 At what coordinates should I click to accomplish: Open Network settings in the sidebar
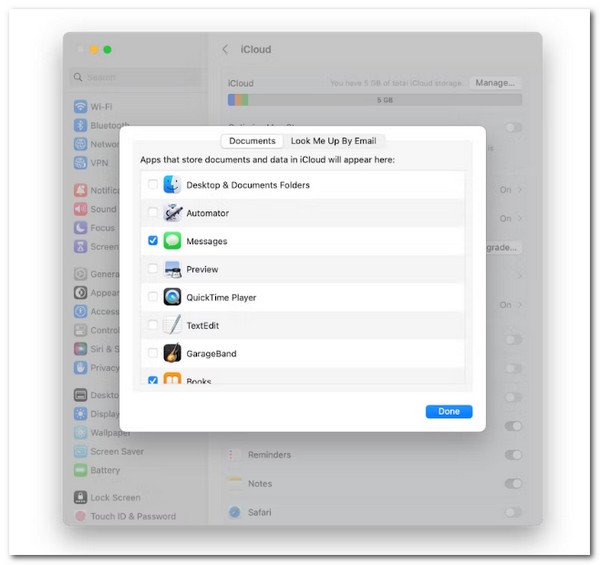click(x=96, y=144)
